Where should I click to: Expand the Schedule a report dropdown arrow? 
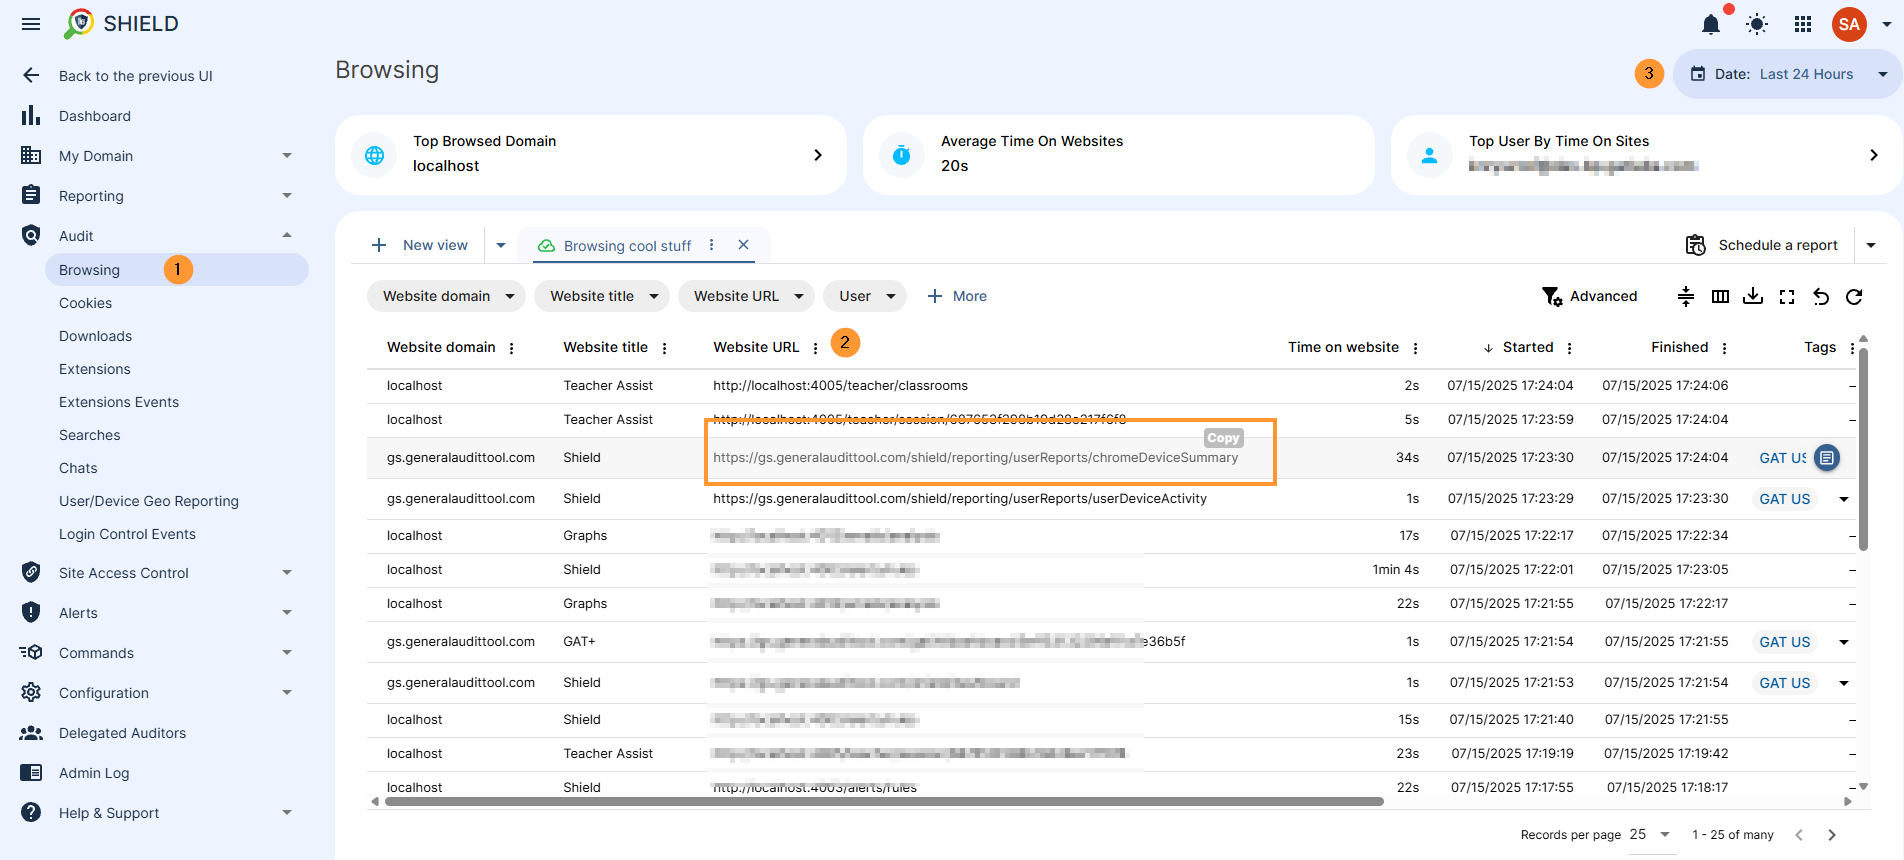pyautogui.click(x=1871, y=245)
